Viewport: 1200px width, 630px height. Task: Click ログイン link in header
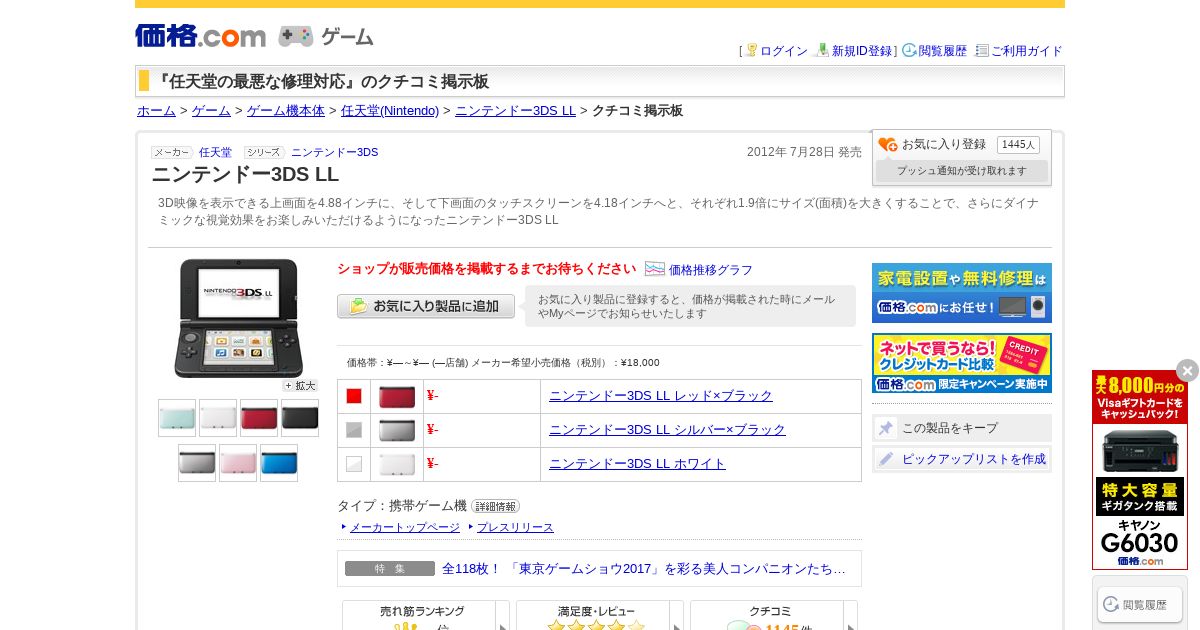pyautogui.click(x=784, y=51)
